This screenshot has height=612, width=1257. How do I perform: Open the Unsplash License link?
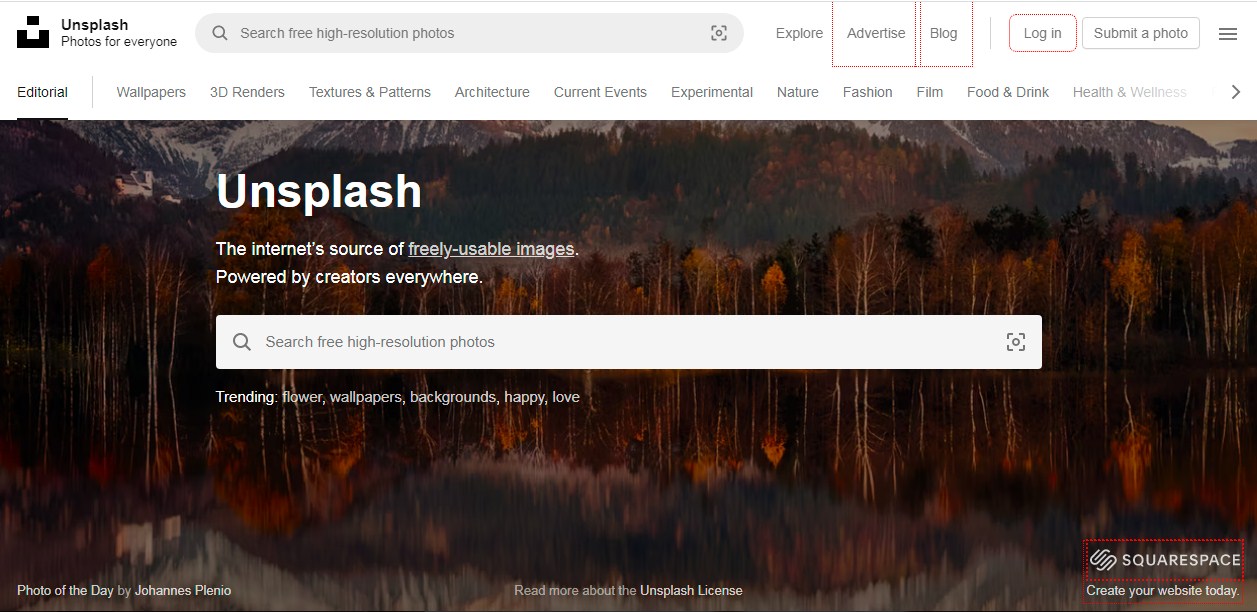point(691,590)
